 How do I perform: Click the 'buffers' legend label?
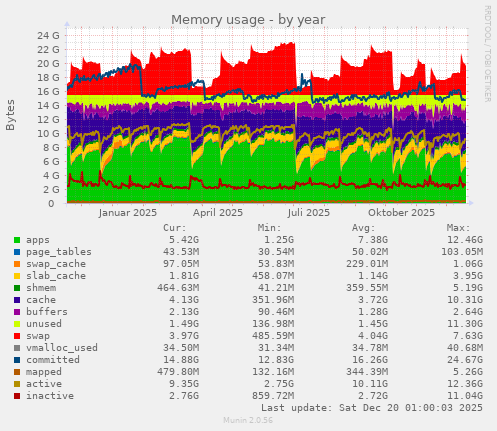(47, 312)
